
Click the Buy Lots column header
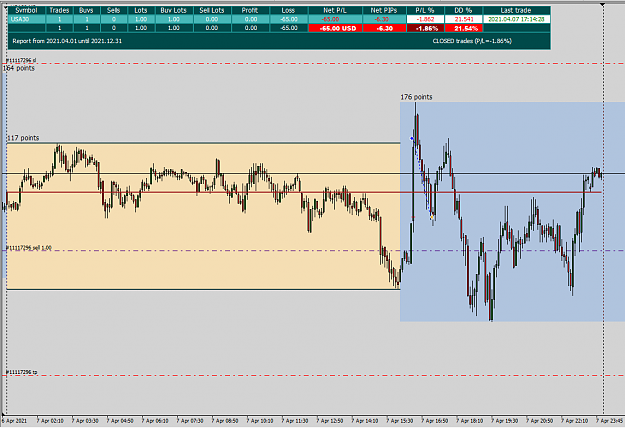pos(174,10)
